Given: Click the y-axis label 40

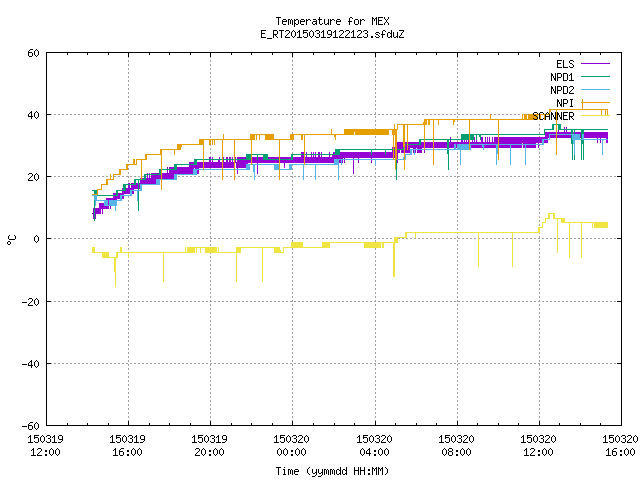Looking at the screenshot, I should click(33, 115).
